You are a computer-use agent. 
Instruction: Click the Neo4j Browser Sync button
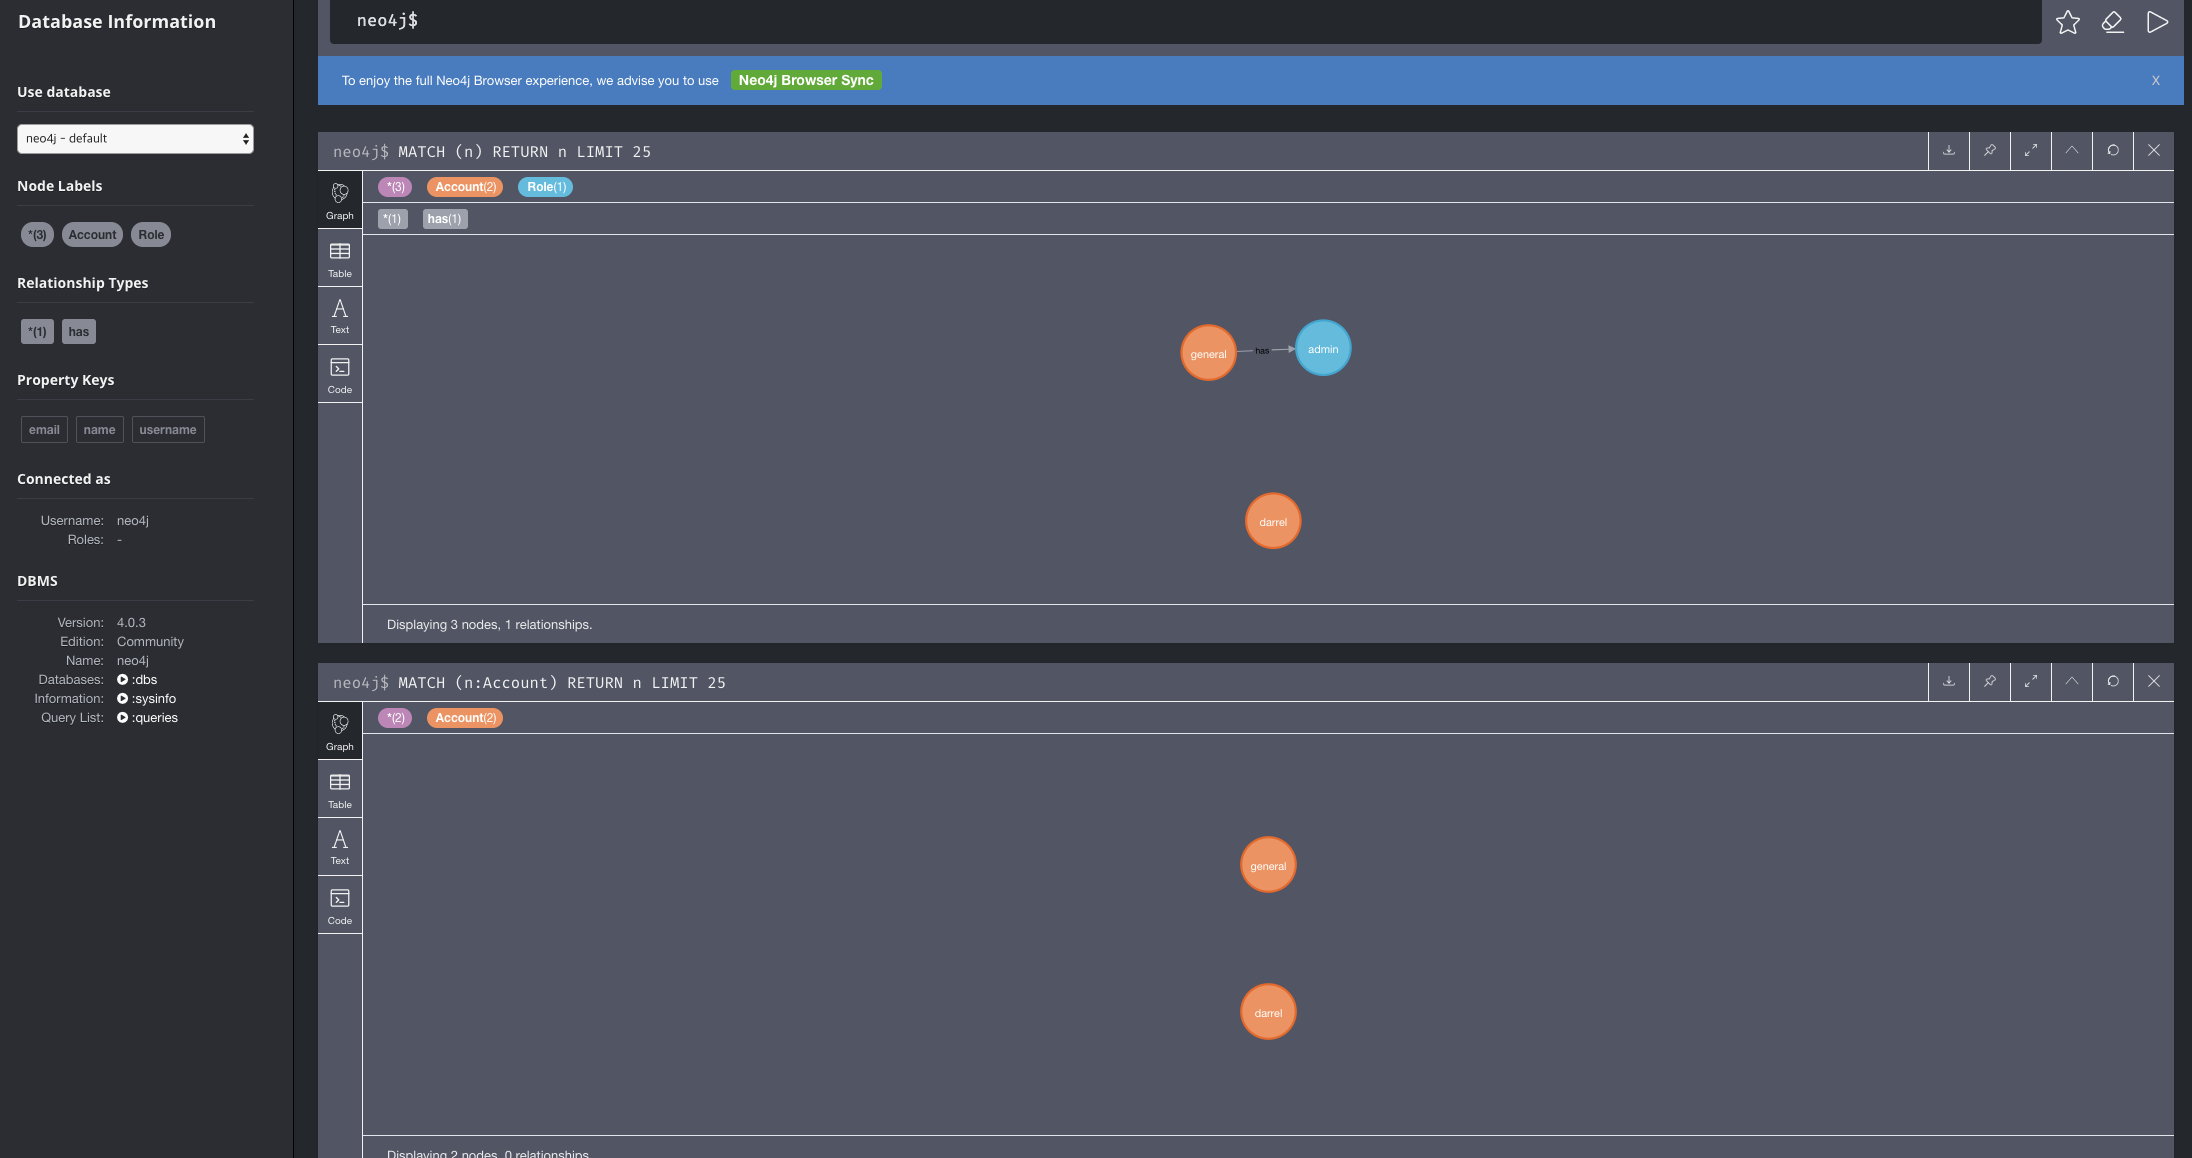pos(805,81)
